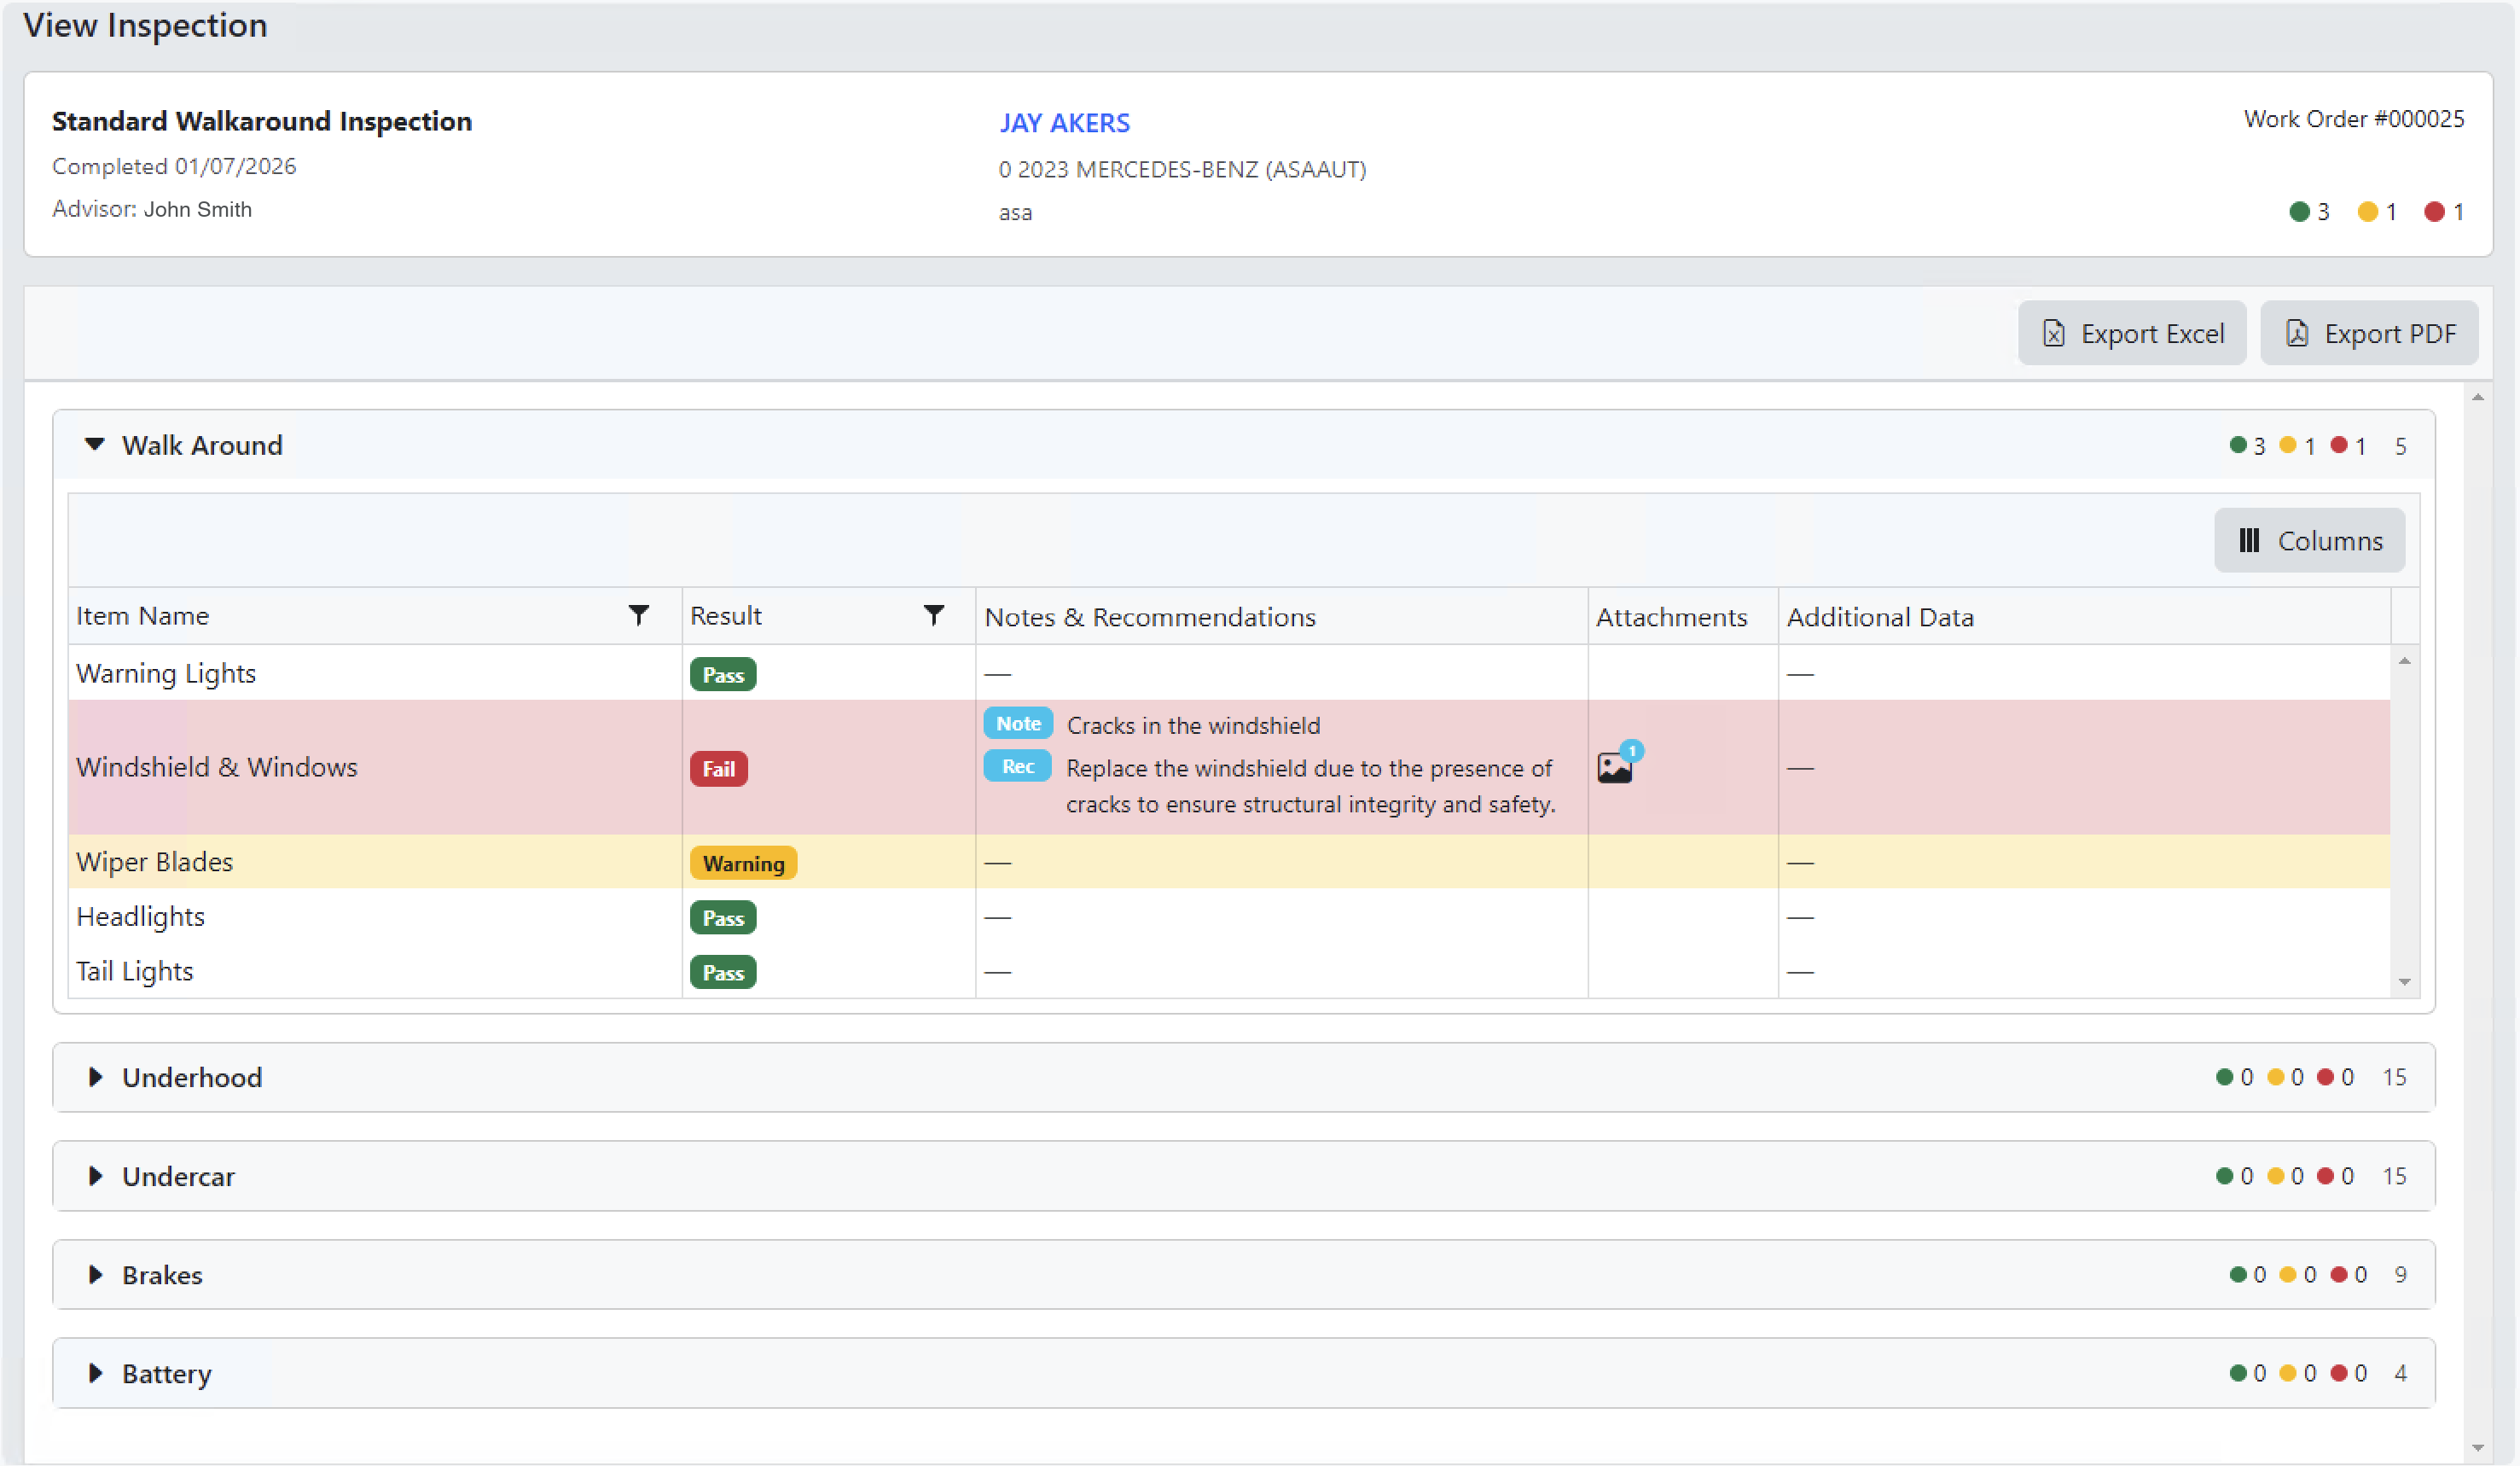The width and height of the screenshot is (2520, 1466).
Task: Expand the Undercar section
Action: coord(95,1176)
